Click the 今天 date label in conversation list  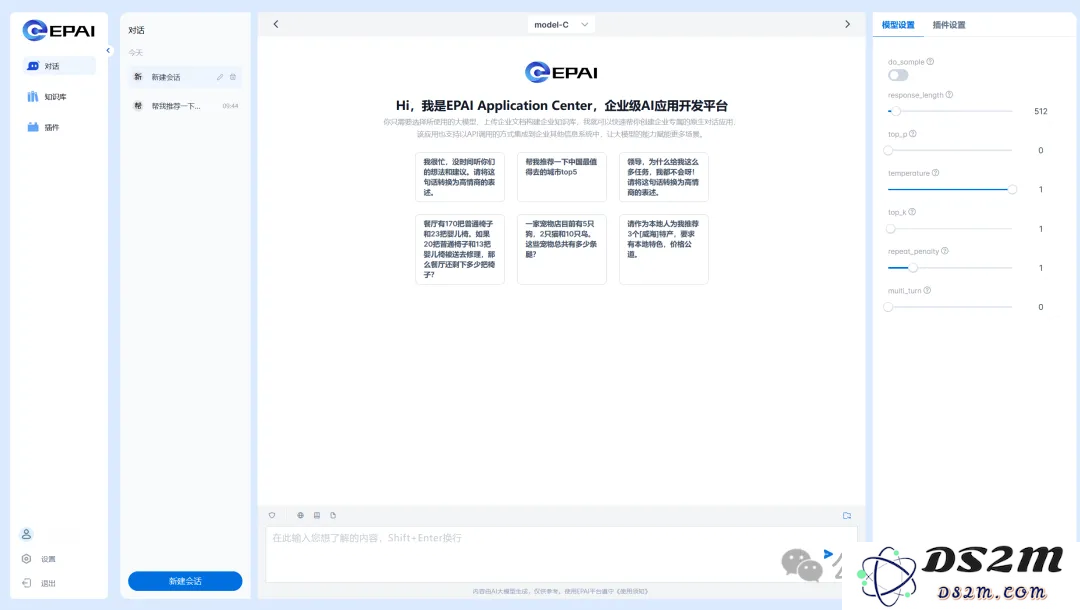click(x=136, y=52)
